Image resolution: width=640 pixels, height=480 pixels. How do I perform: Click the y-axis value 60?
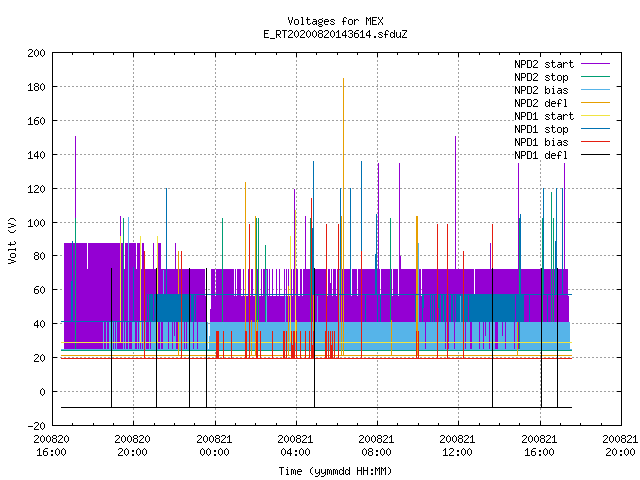click(x=40, y=290)
